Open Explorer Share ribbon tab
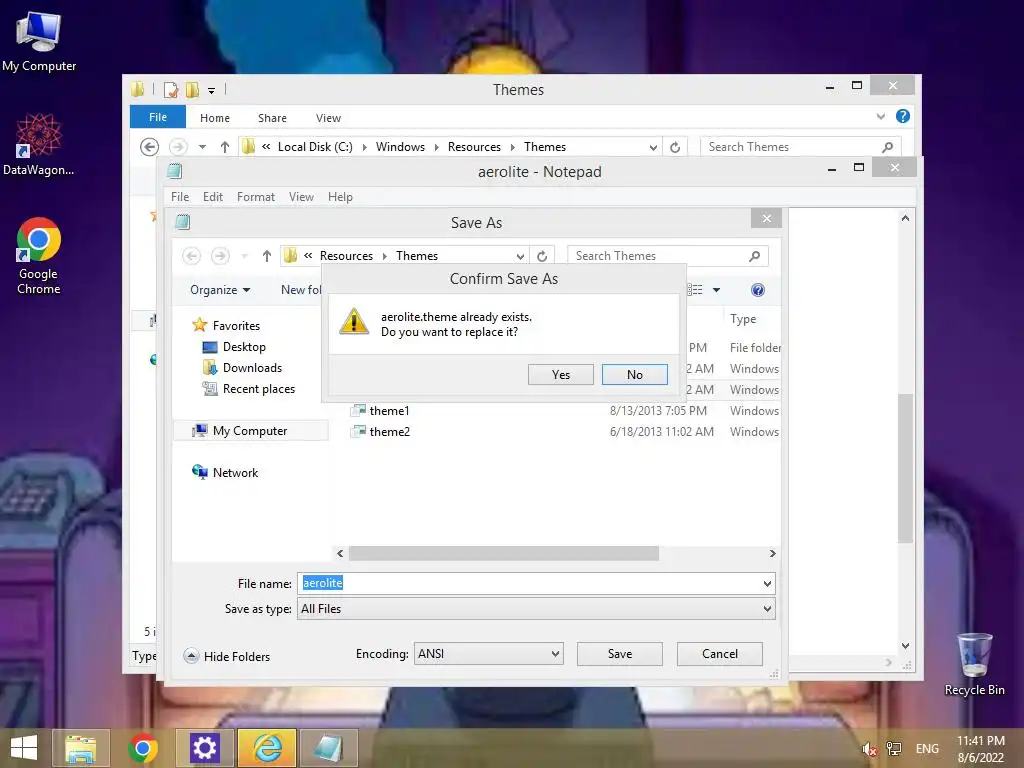This screenshot has height=768, width=1024. [x=272, y=118]
